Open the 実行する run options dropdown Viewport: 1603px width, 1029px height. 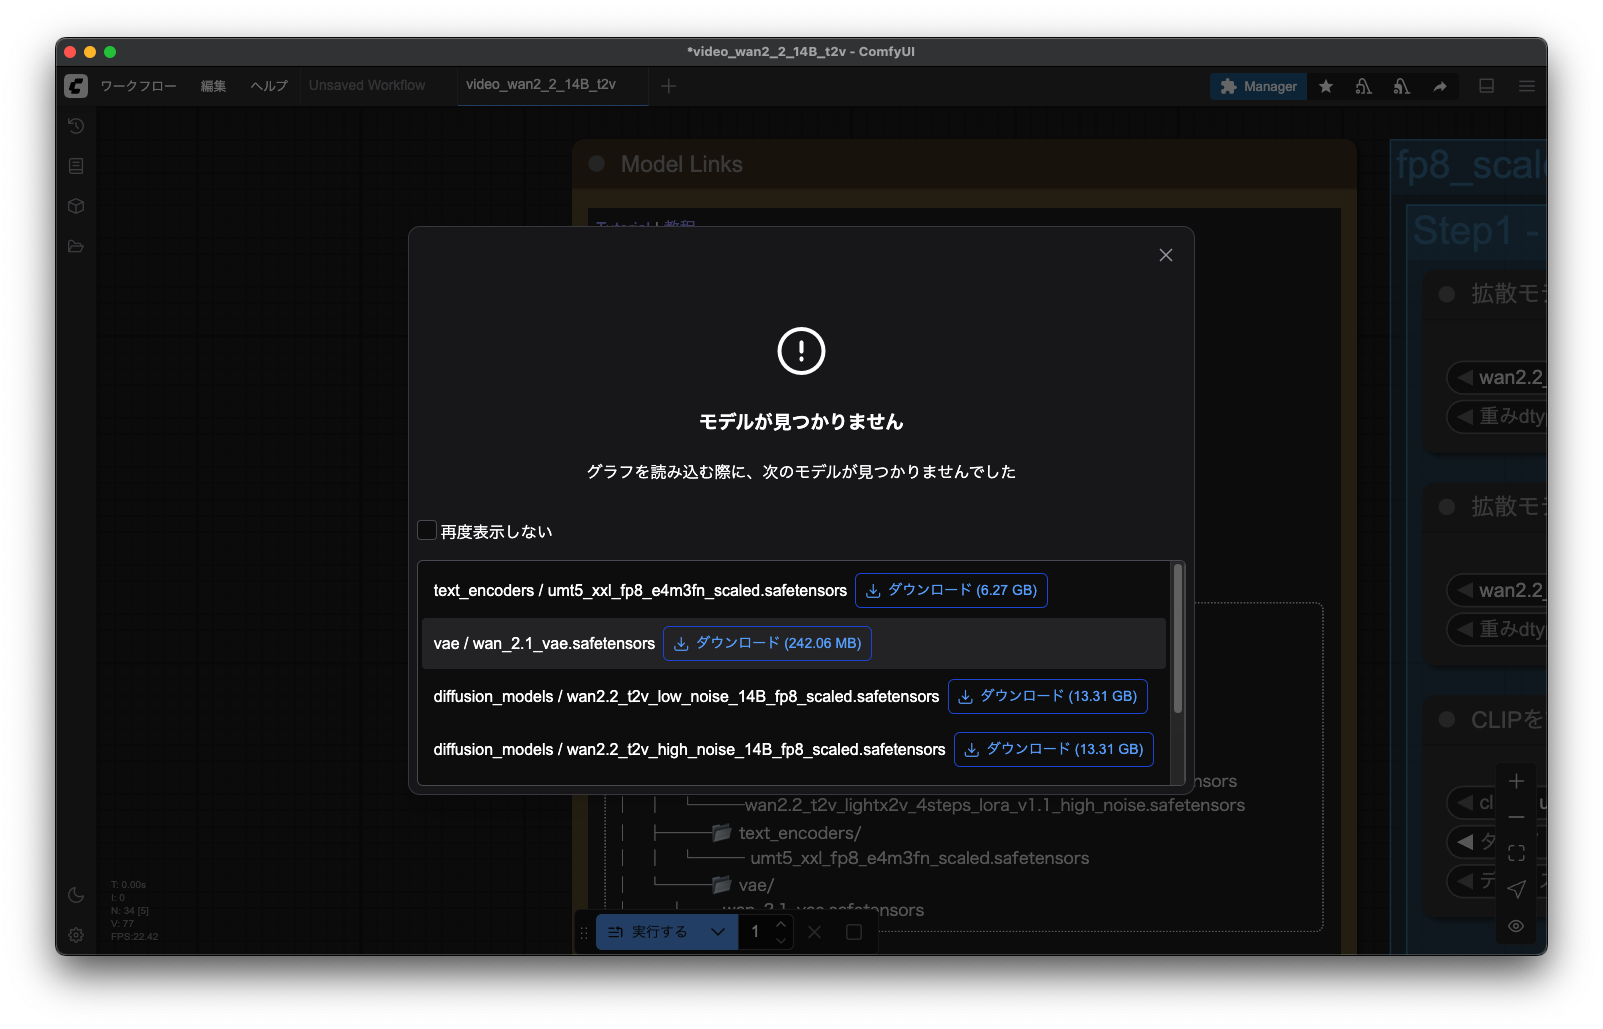[717, 931]
